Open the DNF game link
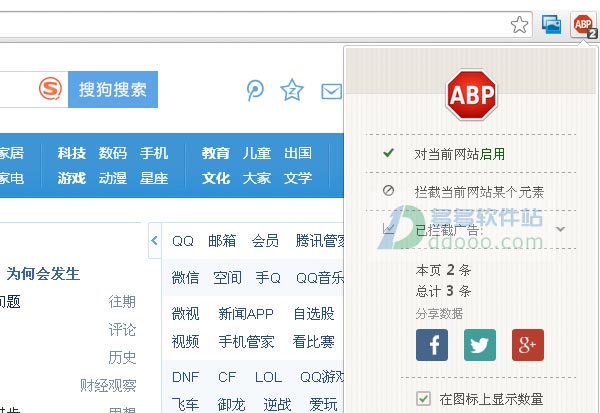The height and width of the screenshot is (413, 600). click(x=186, y=377)
